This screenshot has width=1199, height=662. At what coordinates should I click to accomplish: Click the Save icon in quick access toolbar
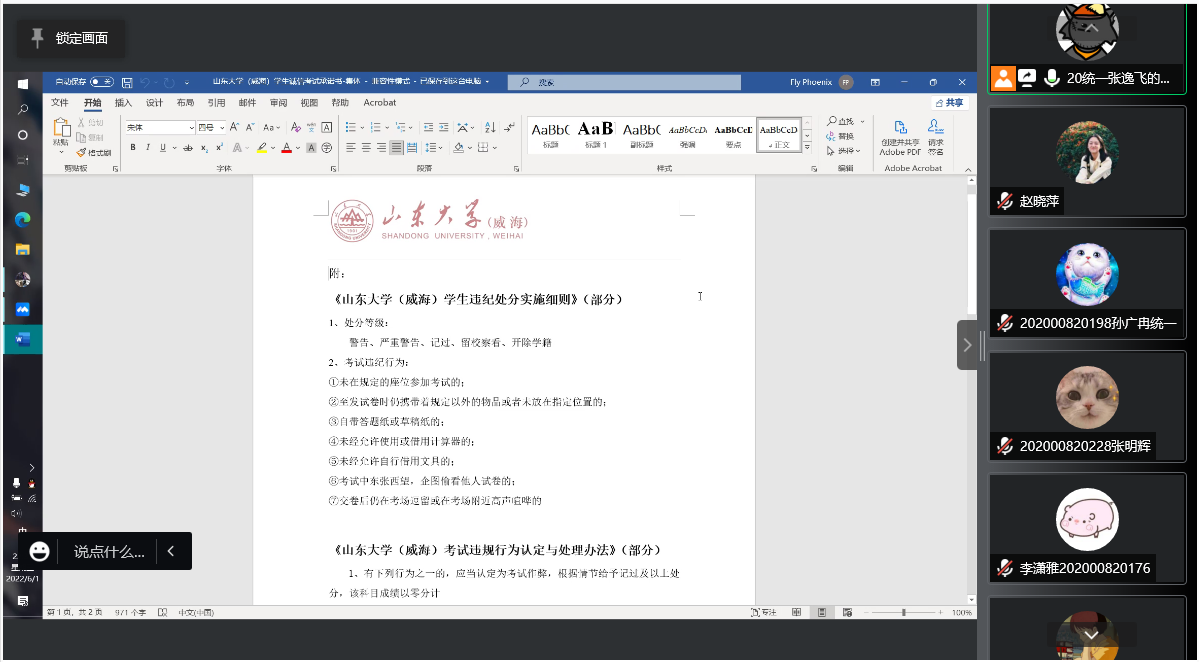[x=127, y=82]
